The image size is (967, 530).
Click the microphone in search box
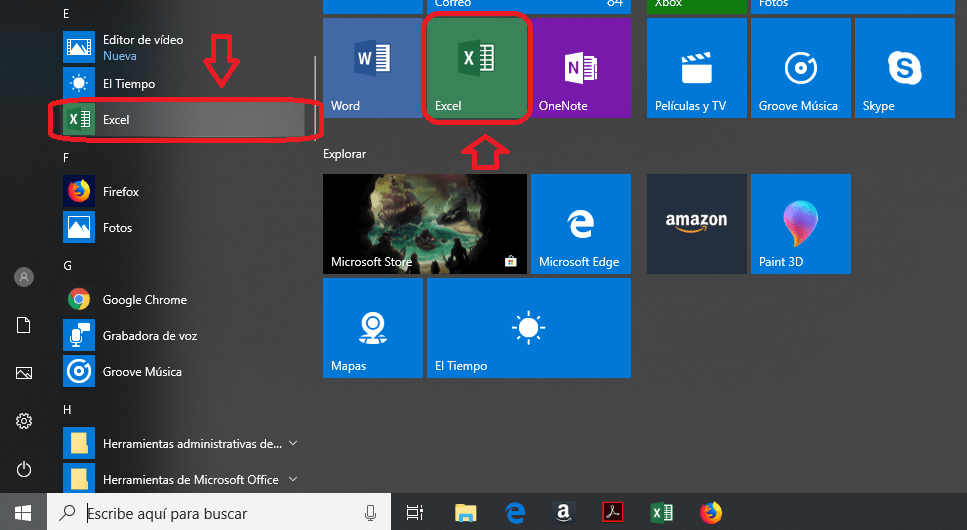(x=370, y=513)
